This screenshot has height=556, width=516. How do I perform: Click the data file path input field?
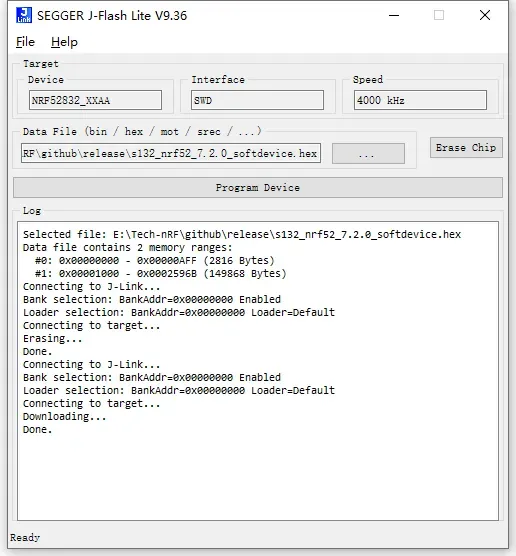pyautogui.click(x=171, y=153)
